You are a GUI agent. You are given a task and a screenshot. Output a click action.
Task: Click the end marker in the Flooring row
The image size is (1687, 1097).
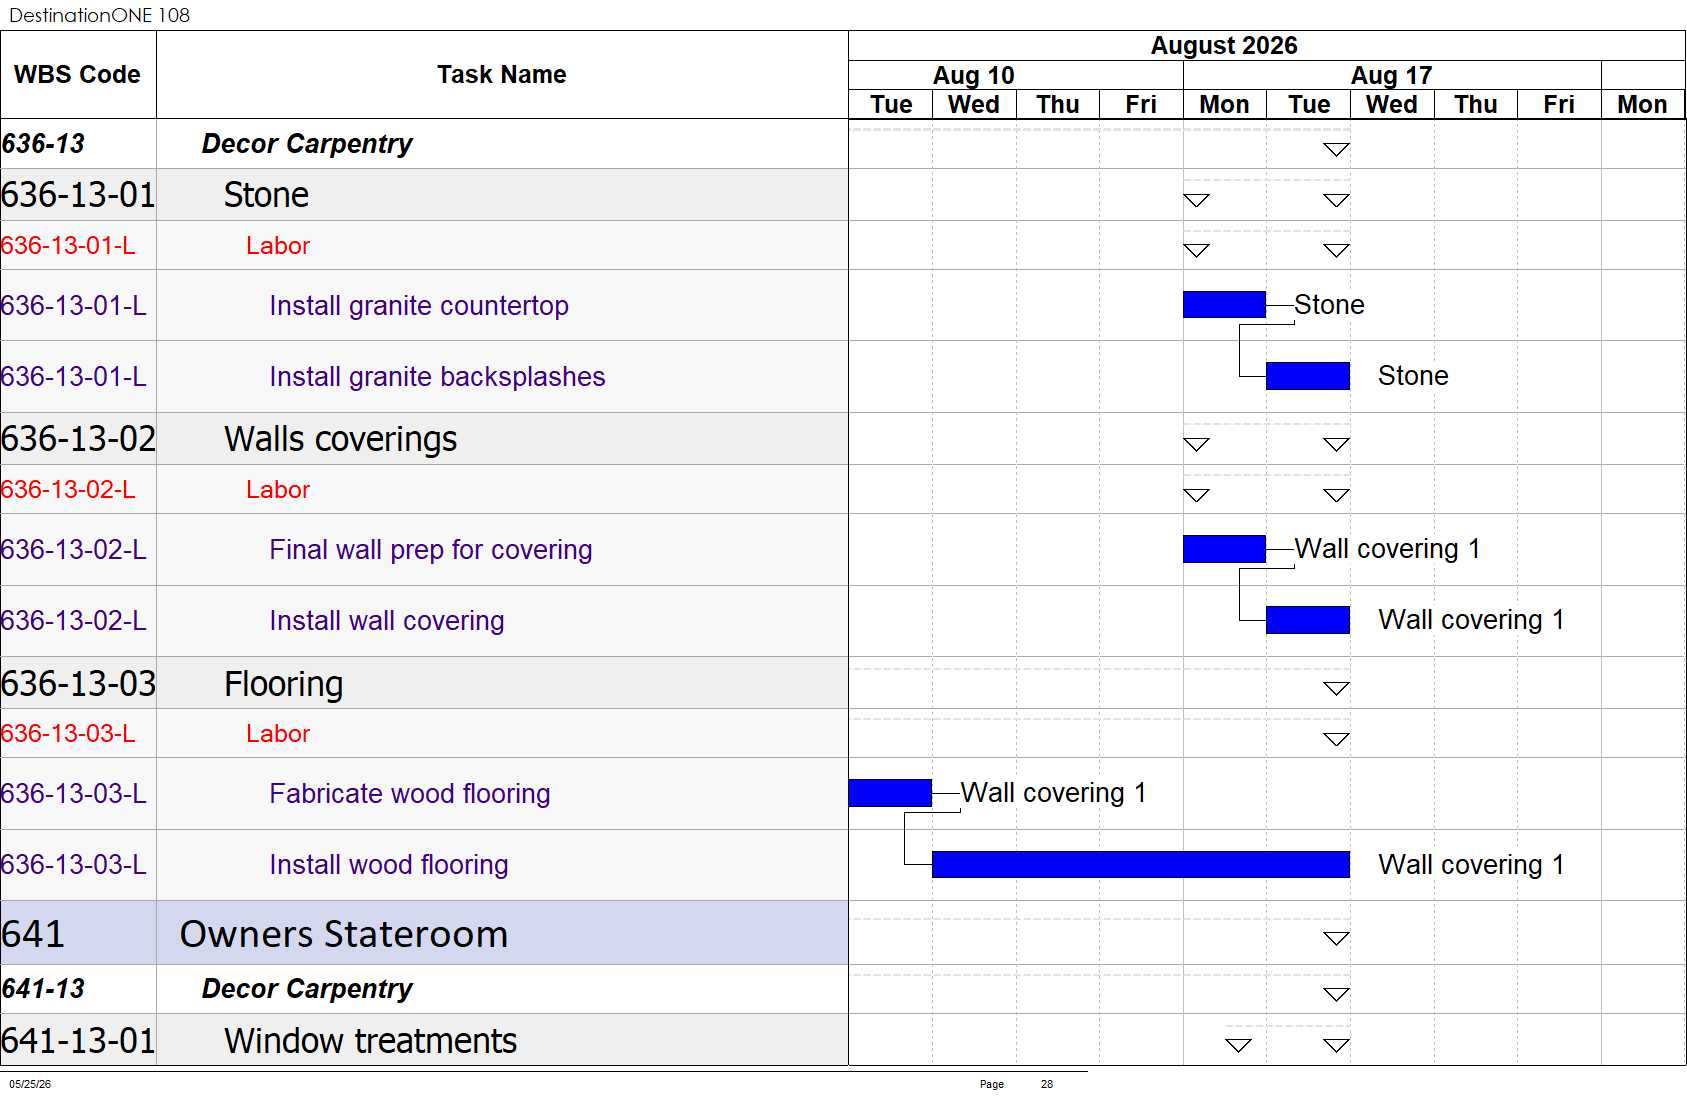(1336, 688)
